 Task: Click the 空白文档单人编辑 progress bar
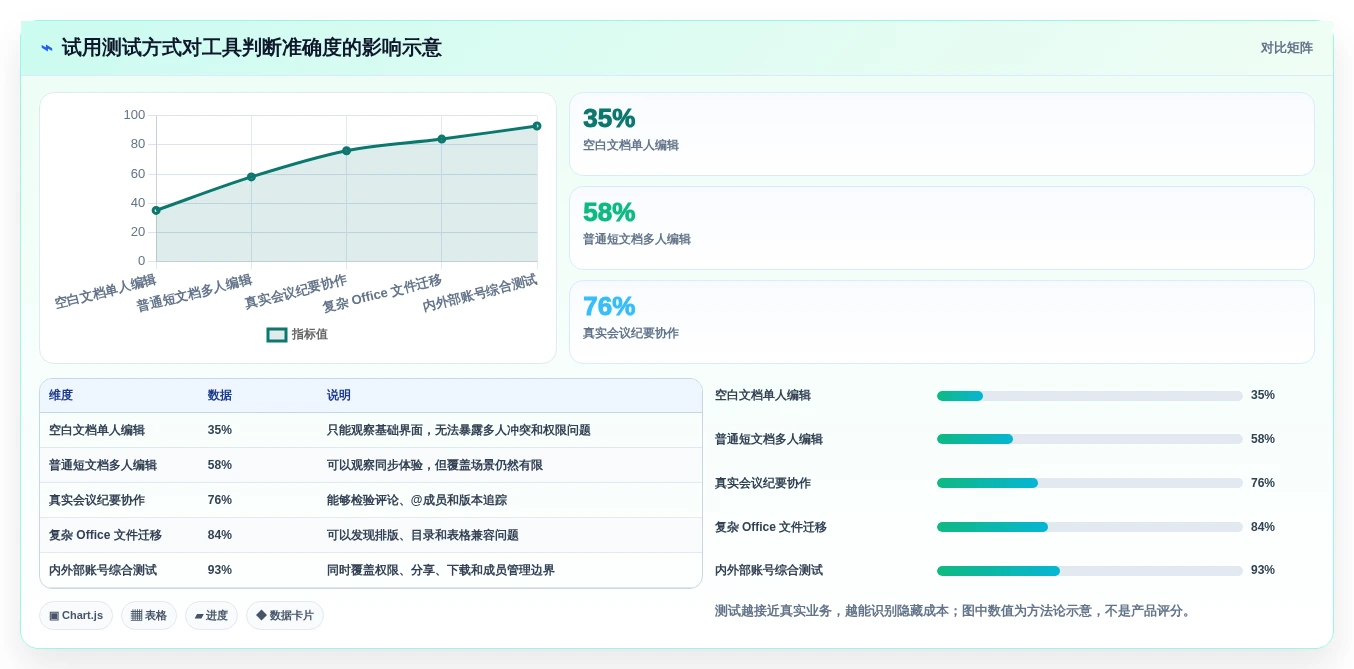[1090, 396]
